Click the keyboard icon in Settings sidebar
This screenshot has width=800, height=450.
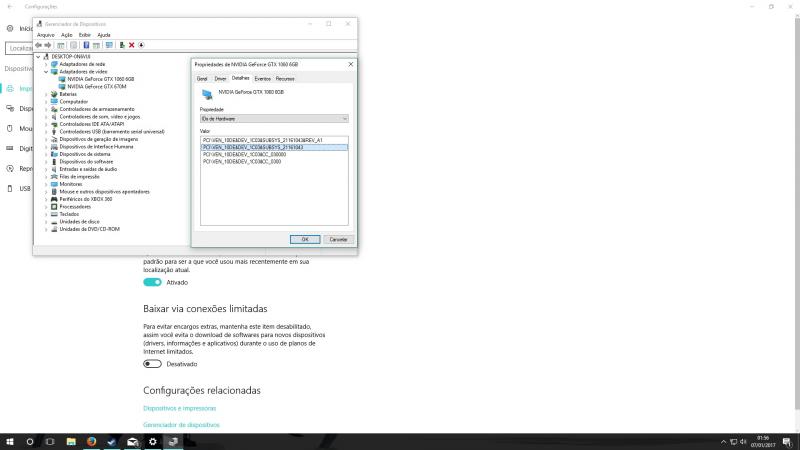point(10,148)
